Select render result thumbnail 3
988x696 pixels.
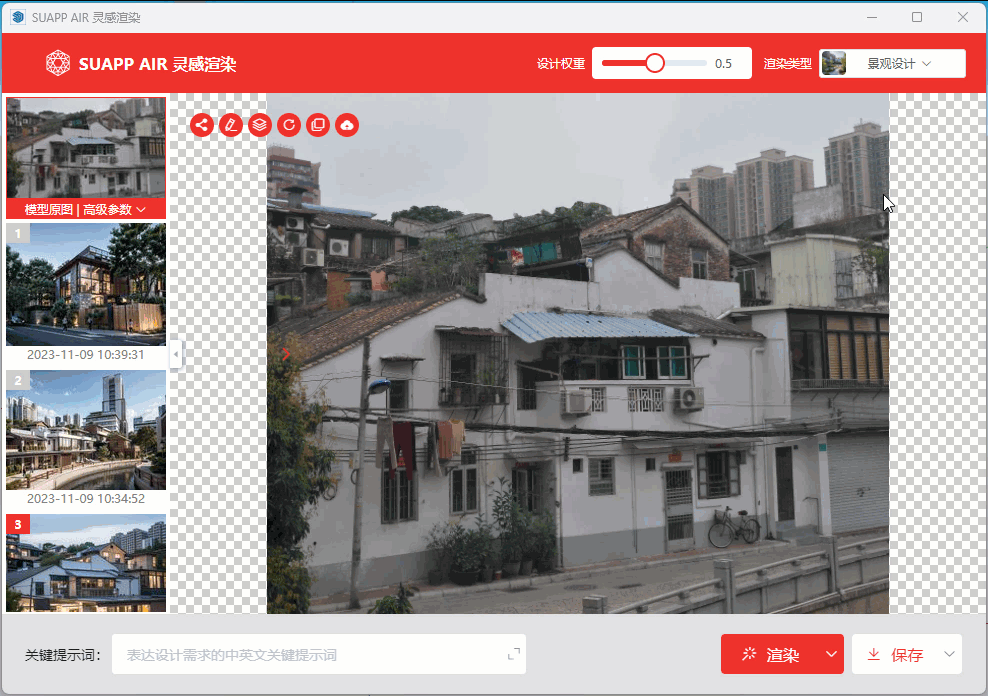point(86,563)
